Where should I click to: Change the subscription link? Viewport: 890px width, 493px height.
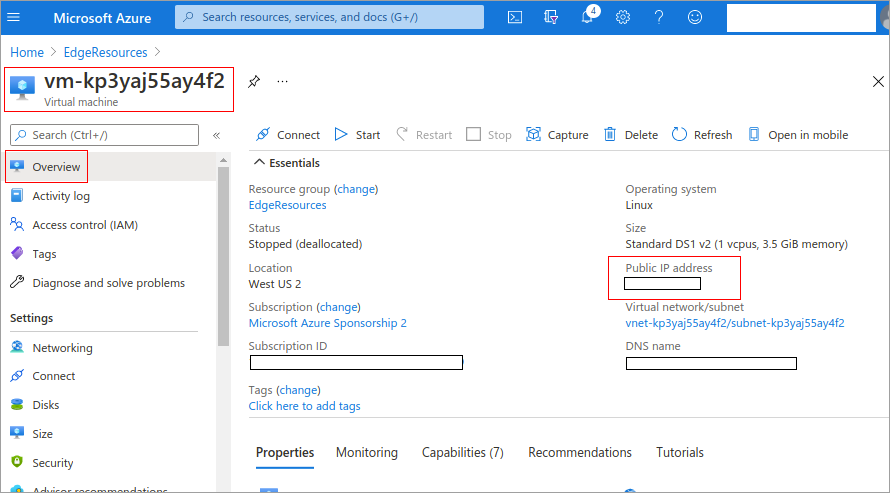click(x=338, y=307)
